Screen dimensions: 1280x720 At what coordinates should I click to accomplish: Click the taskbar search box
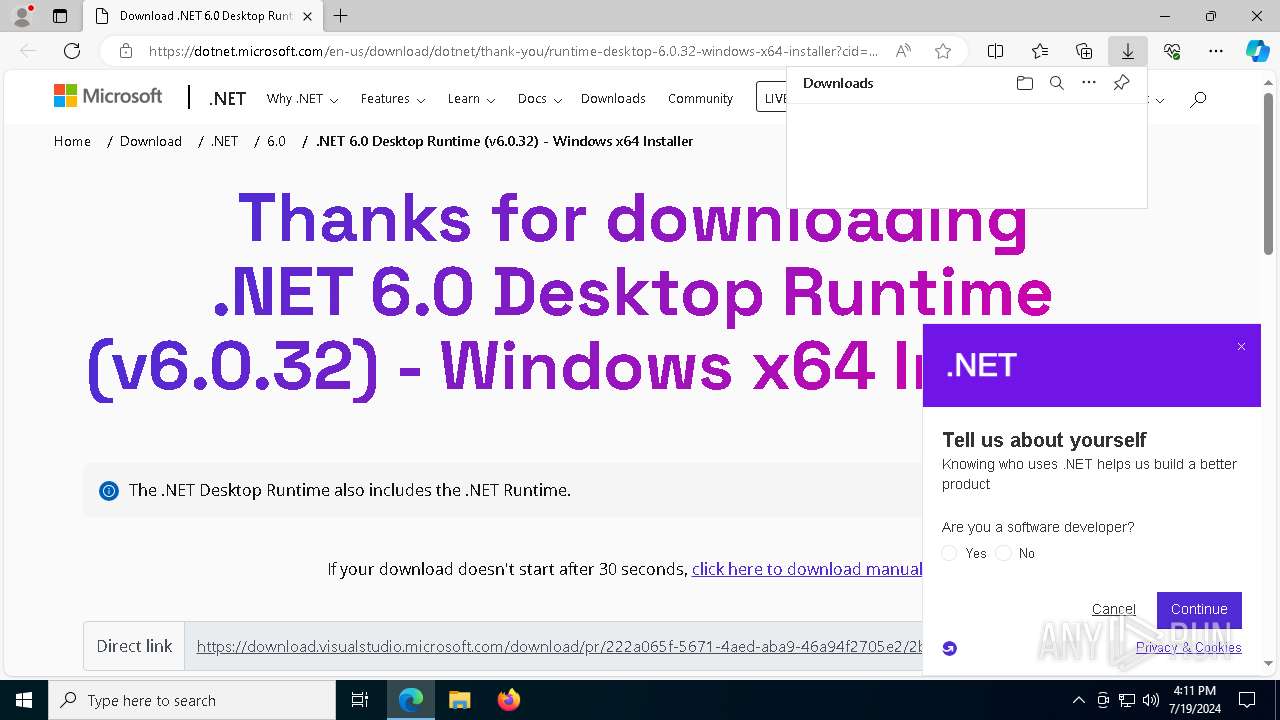[x=192, y=700]
